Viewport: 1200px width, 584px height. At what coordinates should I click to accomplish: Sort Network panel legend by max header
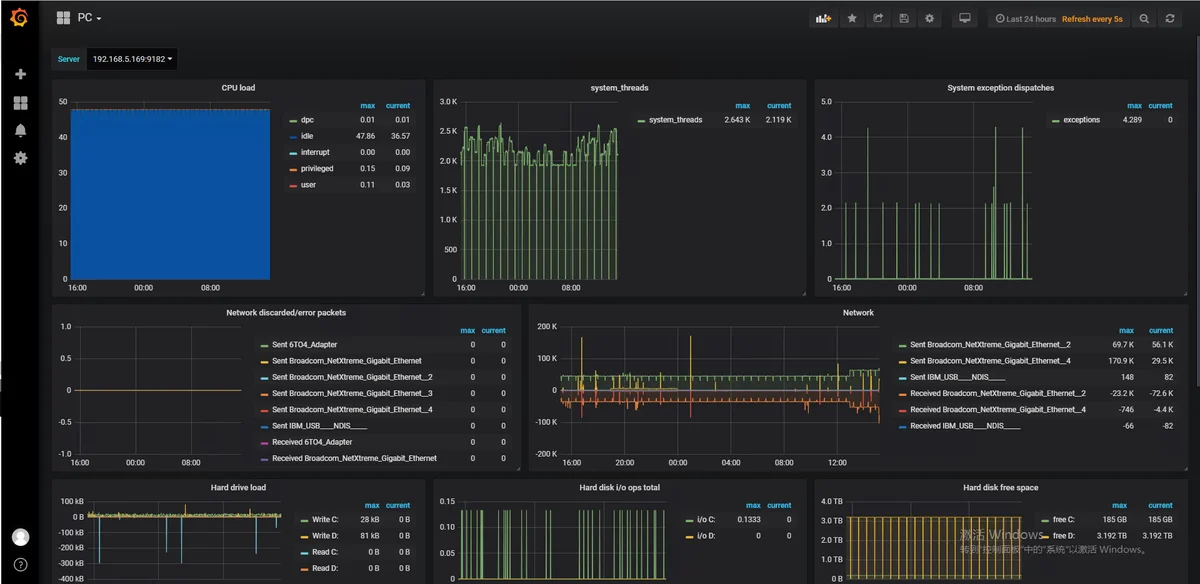click(x=1126, y=330)
